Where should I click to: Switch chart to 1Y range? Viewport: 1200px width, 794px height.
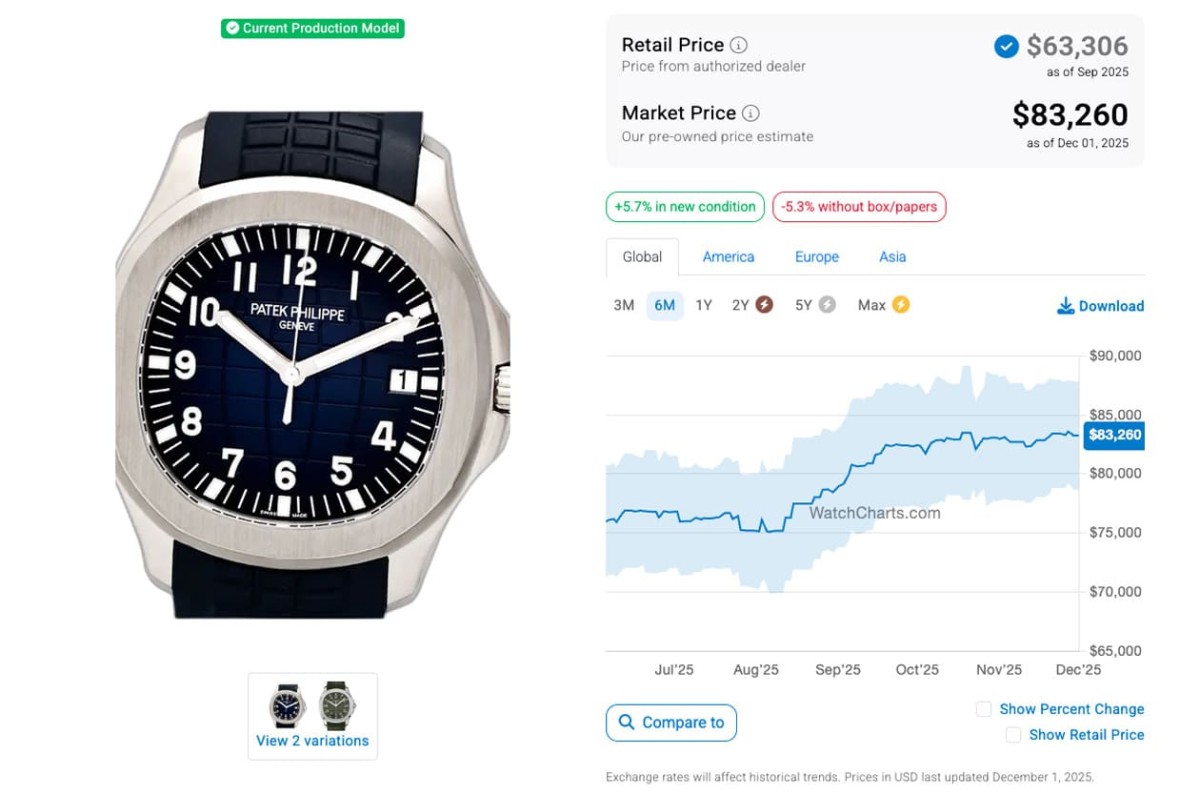click(704, 305)
